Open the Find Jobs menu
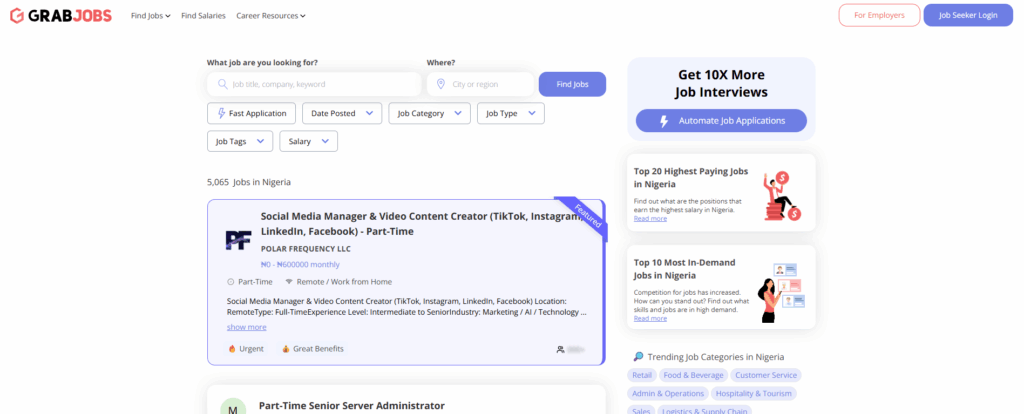Image resolution: width=1024 pixels, height=414 pixels. coord(150,16)
